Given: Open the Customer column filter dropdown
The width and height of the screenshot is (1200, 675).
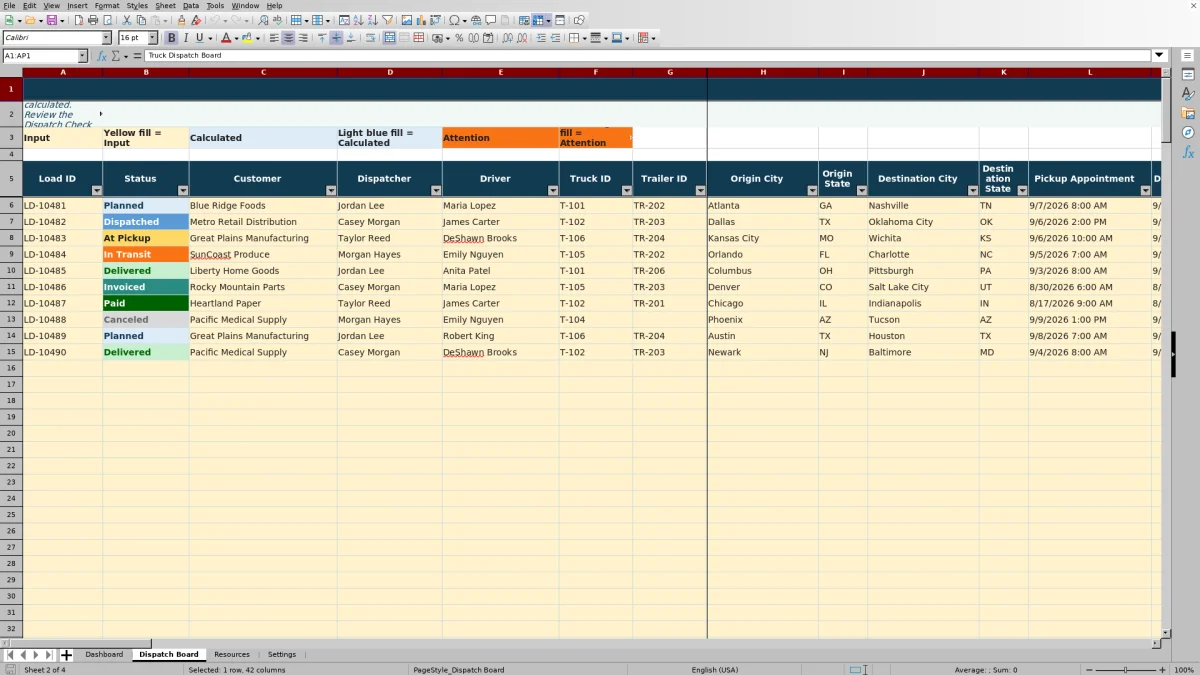Looking at the screenshot, I should pos(331,190).
